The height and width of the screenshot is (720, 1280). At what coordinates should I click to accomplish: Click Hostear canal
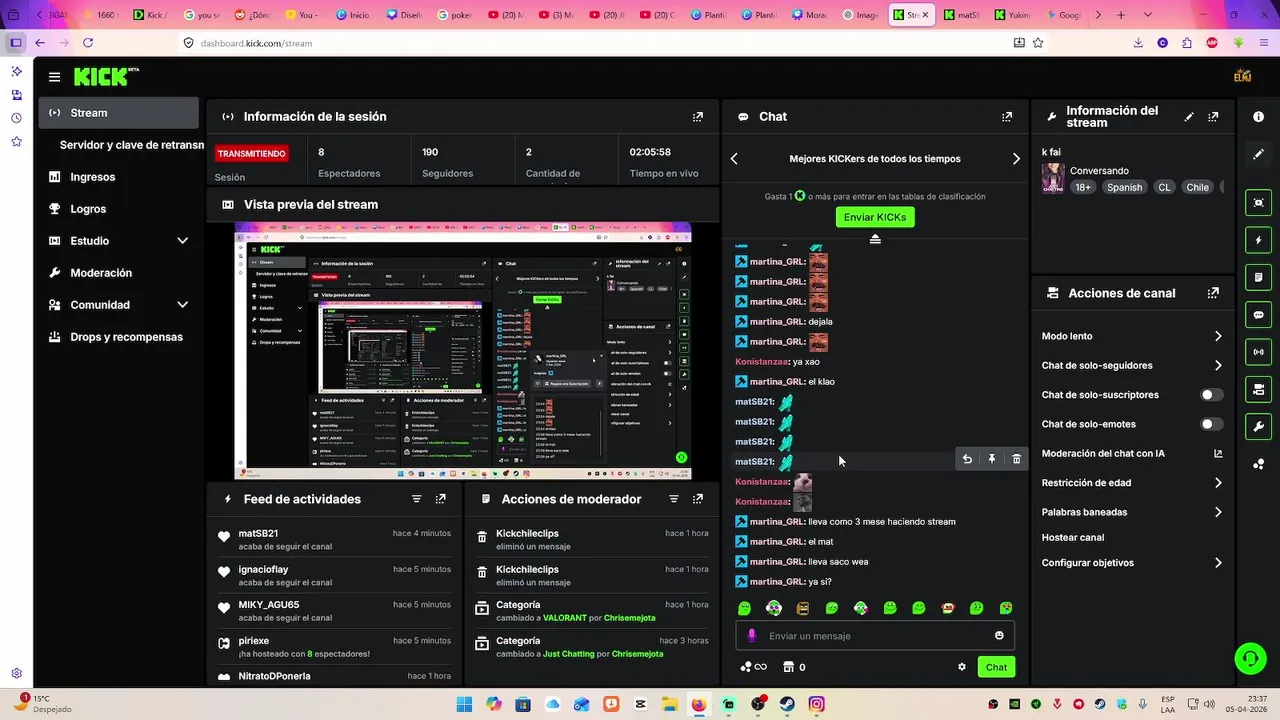coord(1073,537)
